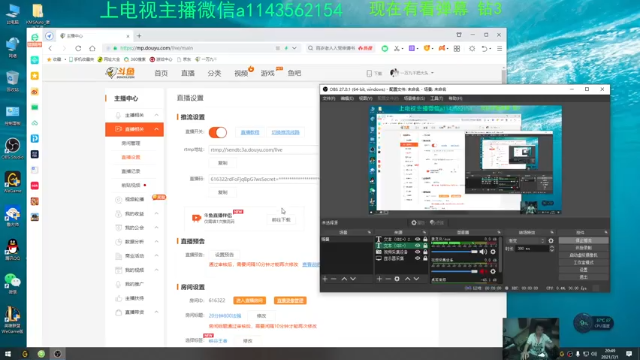640x360 pixels.
Task: Open source 属性 button above the scenes dock
Action: pyautogui.click(x=418, y=223)
